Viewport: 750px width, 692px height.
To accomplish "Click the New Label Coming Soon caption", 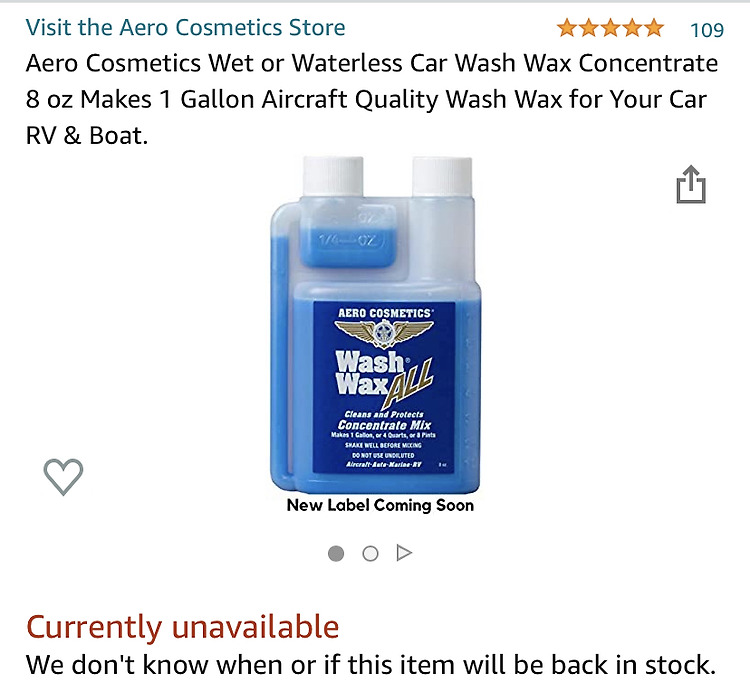I will click(380, 505).
